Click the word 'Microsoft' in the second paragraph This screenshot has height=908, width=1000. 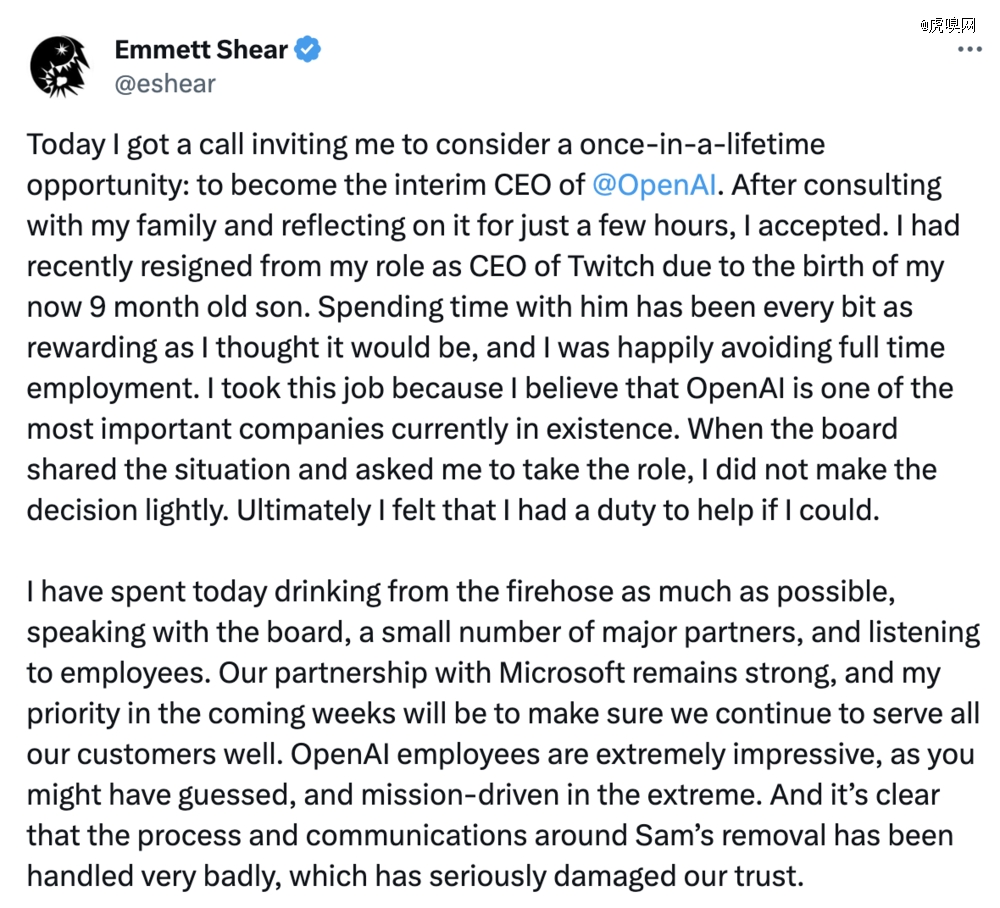(561, 673)
